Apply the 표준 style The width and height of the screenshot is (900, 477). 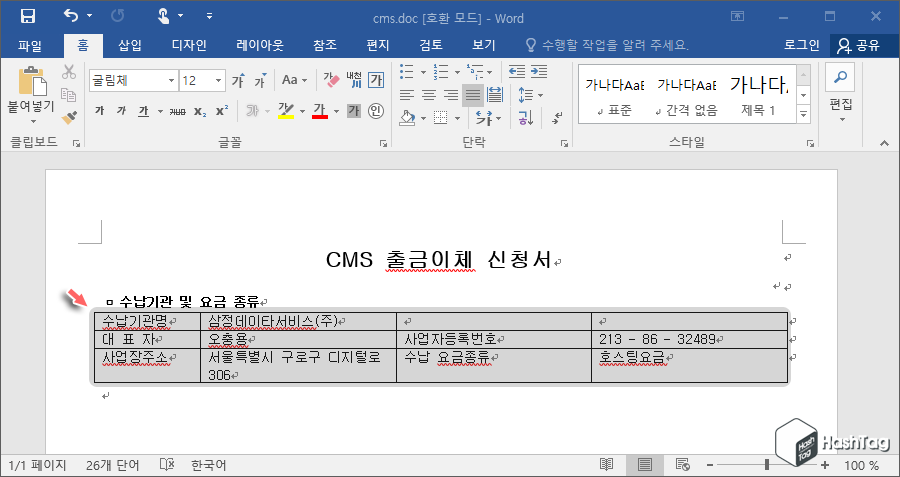pyautogui.click(x=615, y=95)
